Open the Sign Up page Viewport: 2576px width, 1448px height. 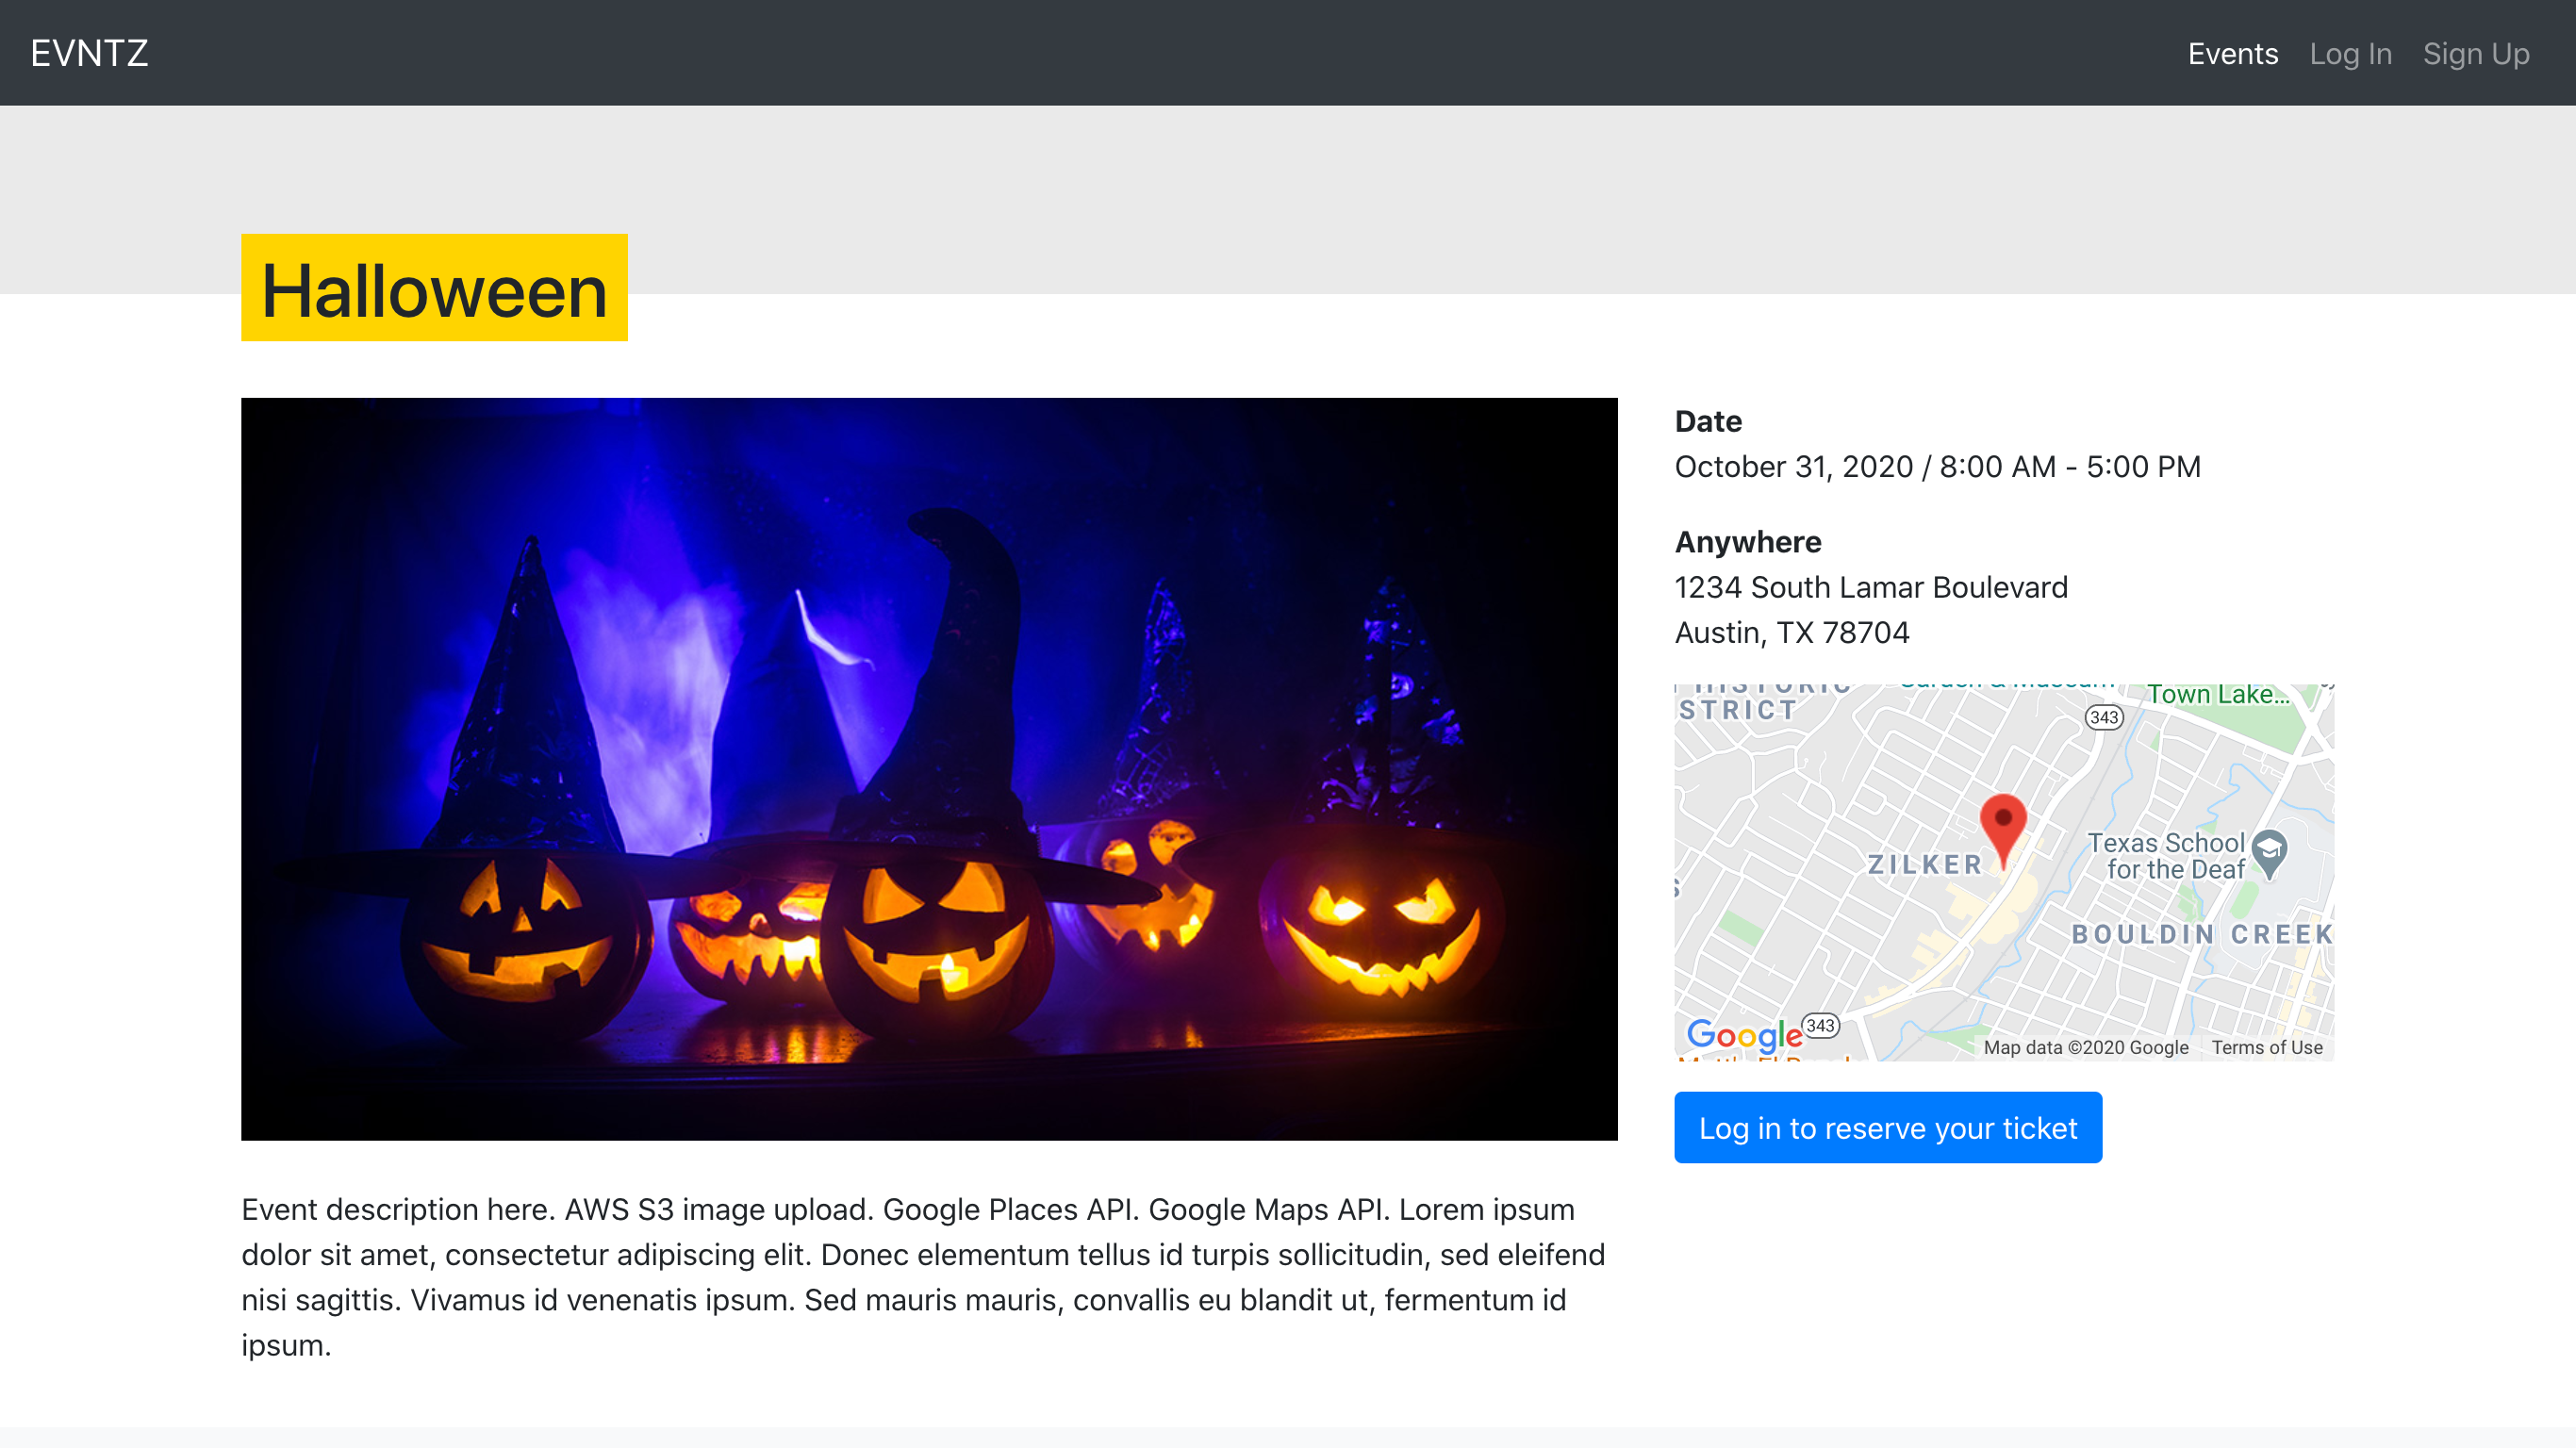(x=2476, y=53)
